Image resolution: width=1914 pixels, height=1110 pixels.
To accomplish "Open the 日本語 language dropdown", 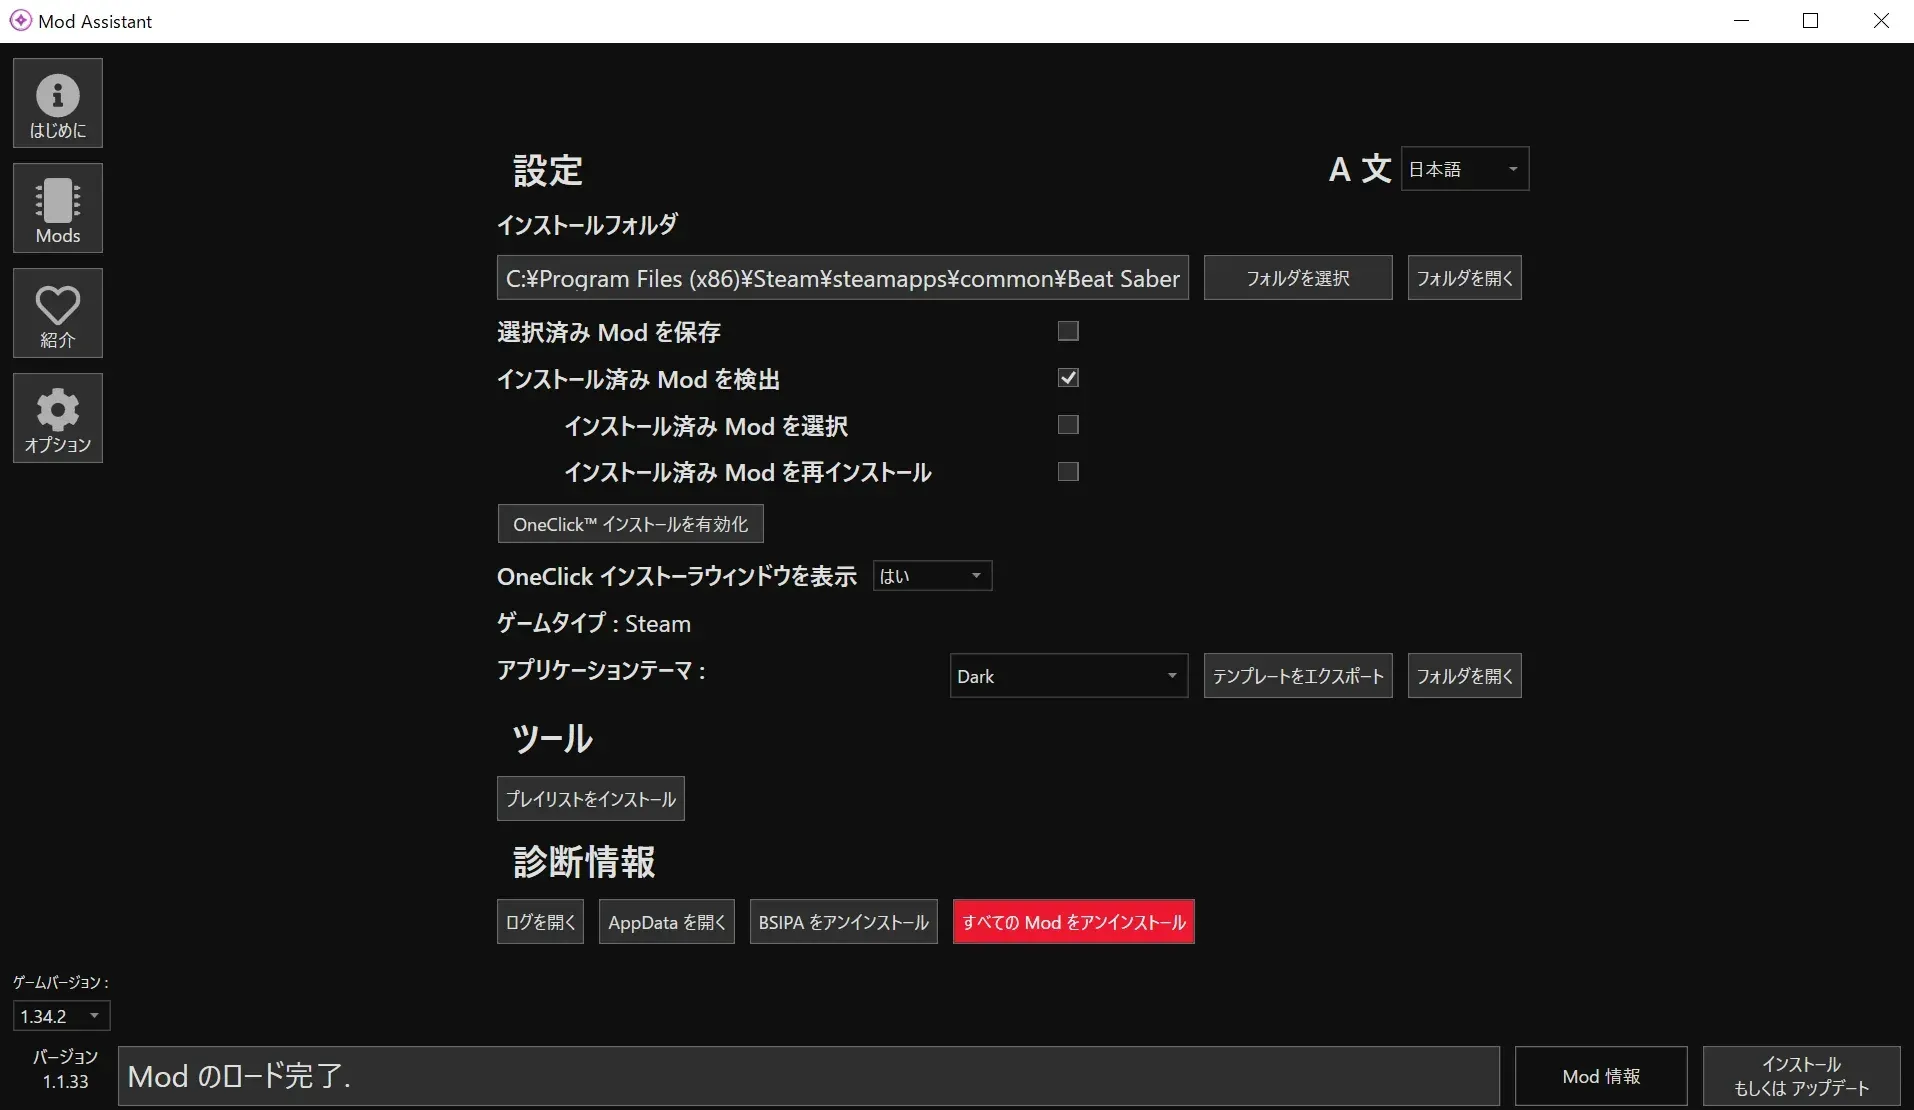I will [1464, 168].
